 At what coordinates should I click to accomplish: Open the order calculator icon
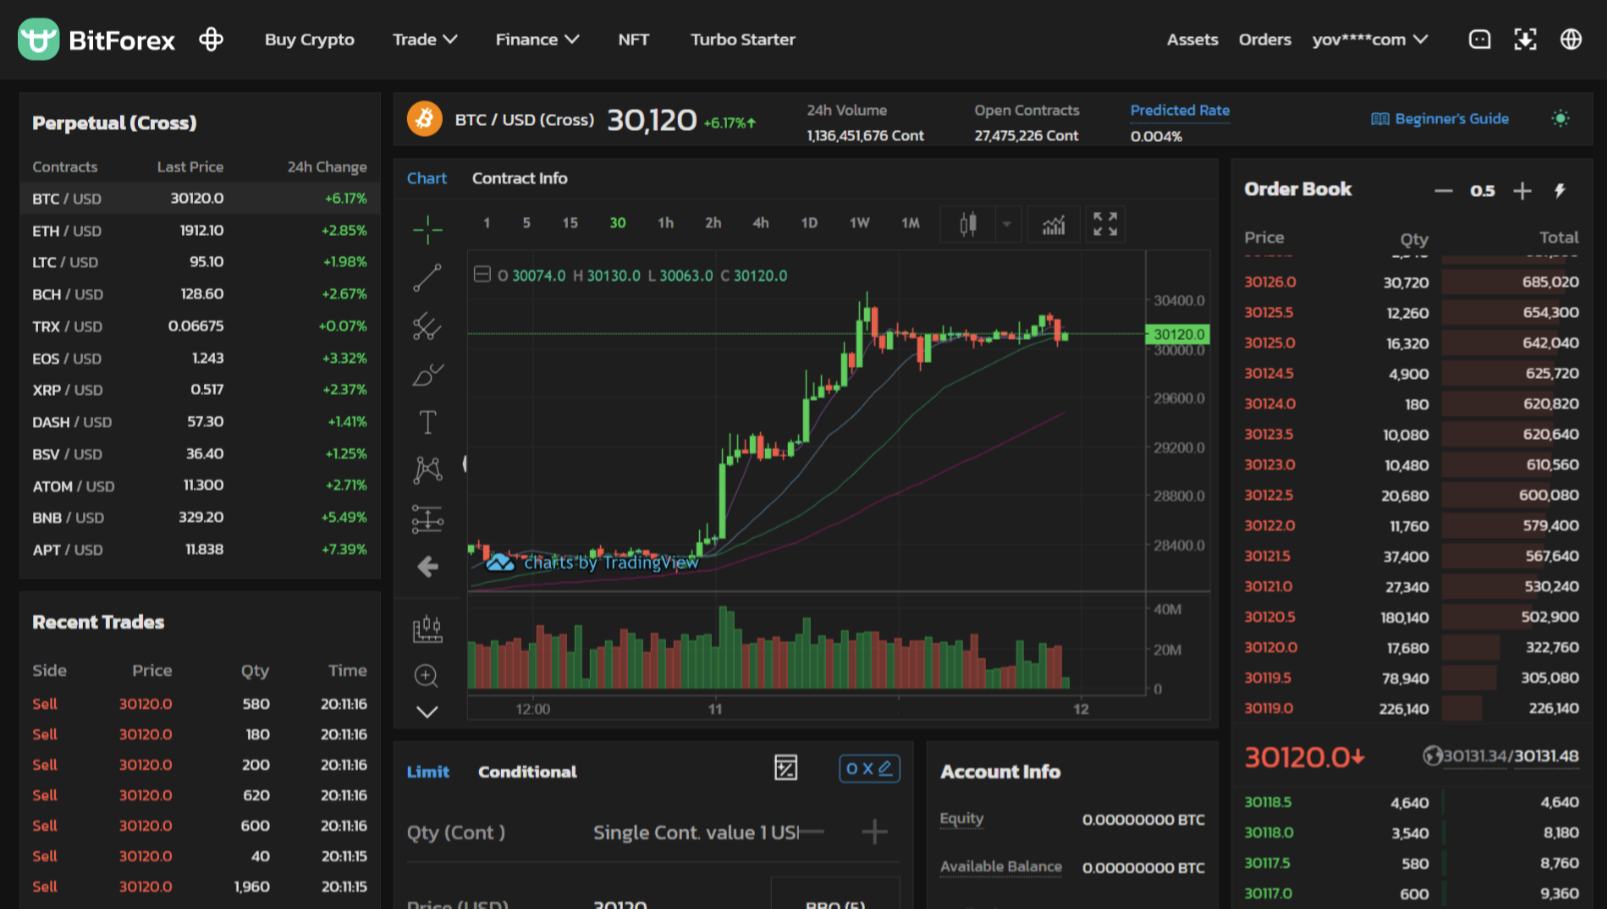[x=786, y=768]
